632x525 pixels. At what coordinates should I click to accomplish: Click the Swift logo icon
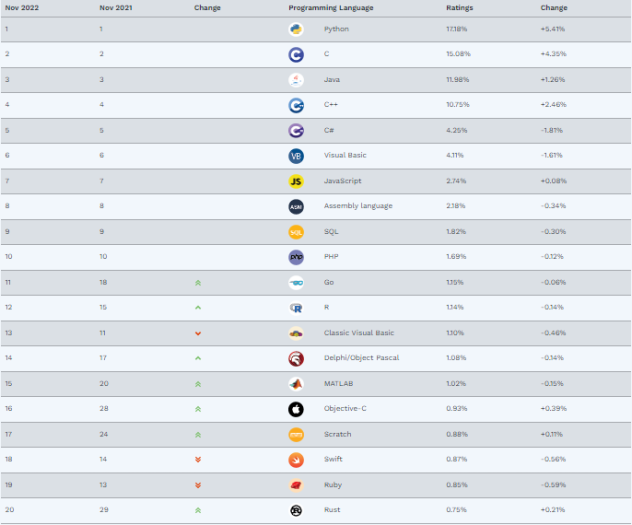point(296,459)
